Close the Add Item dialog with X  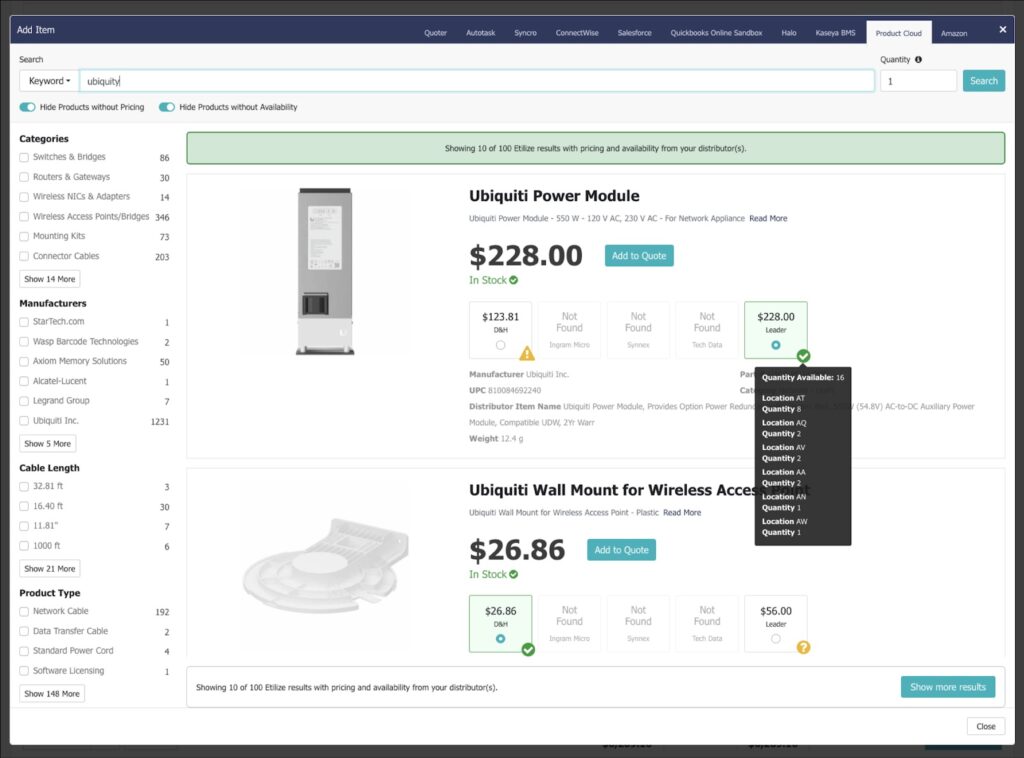(1003, 29)
